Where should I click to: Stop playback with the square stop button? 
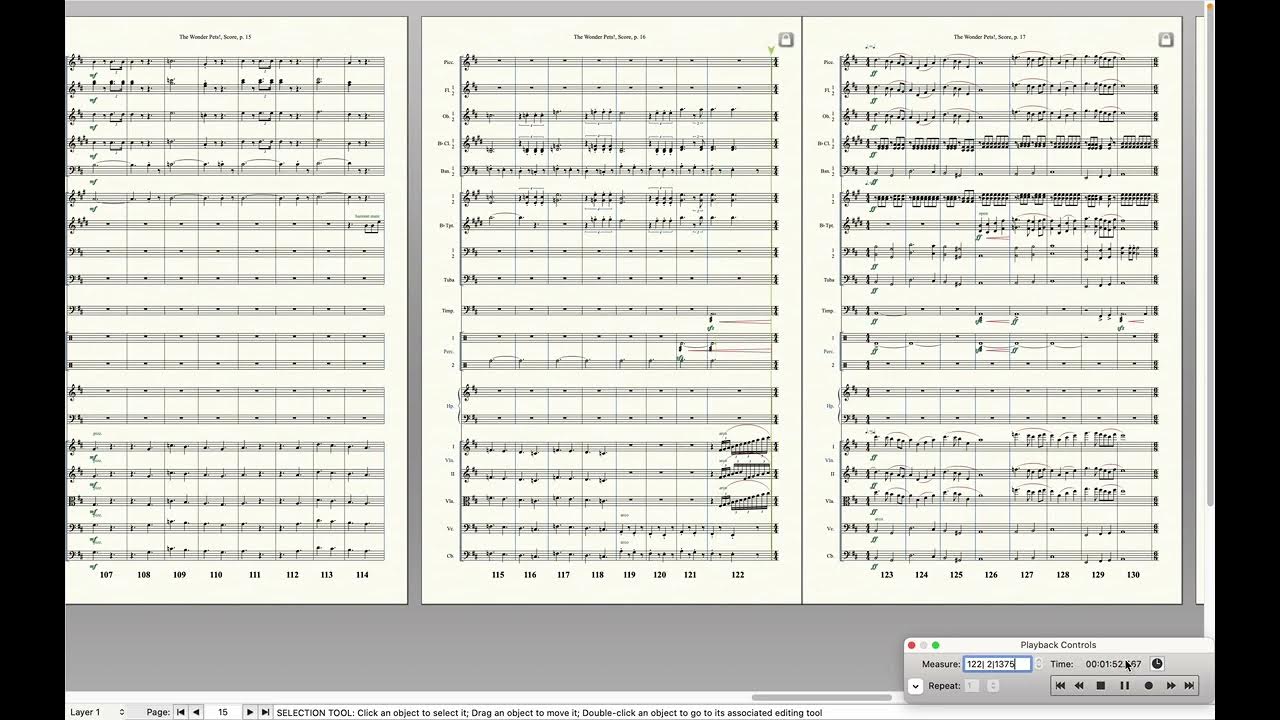pos(1101,686)
